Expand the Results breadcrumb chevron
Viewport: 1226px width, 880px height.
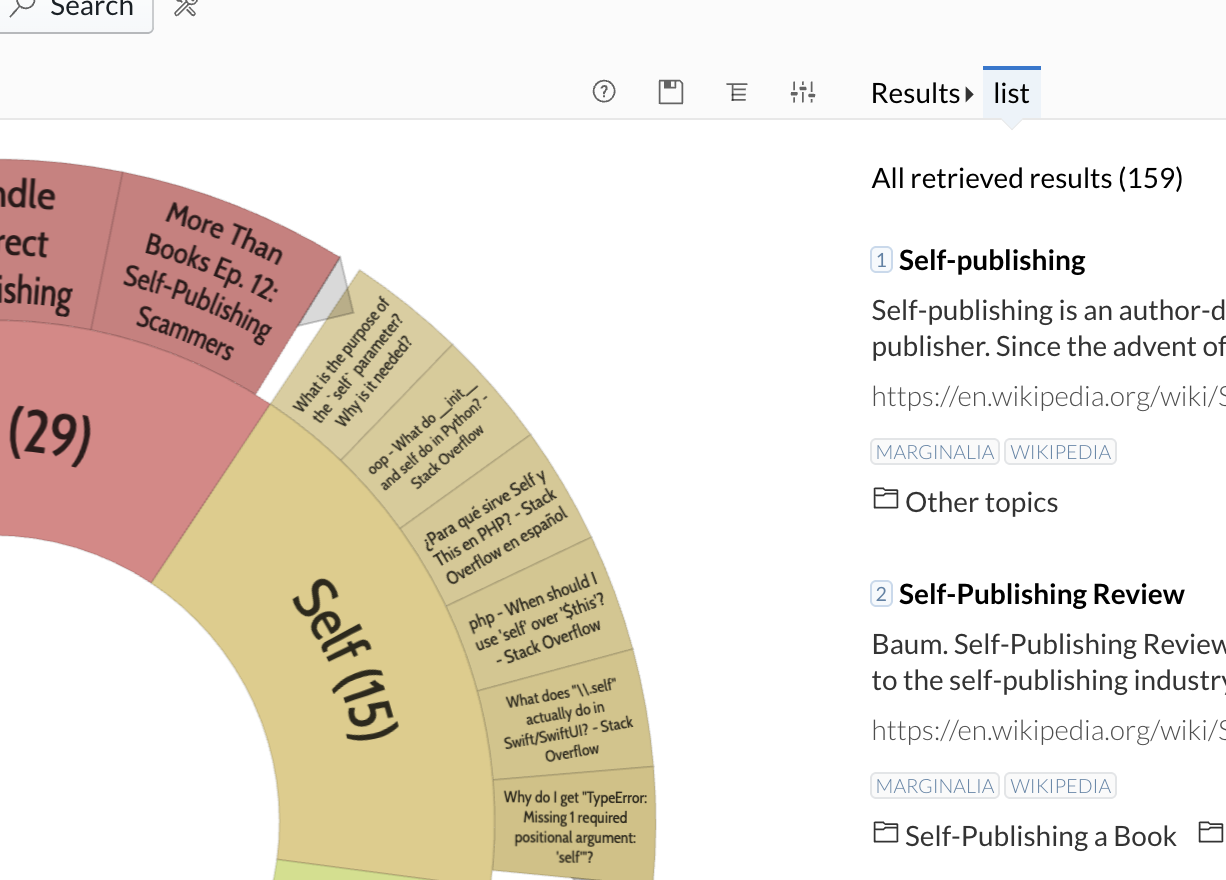tap(968, 92)
